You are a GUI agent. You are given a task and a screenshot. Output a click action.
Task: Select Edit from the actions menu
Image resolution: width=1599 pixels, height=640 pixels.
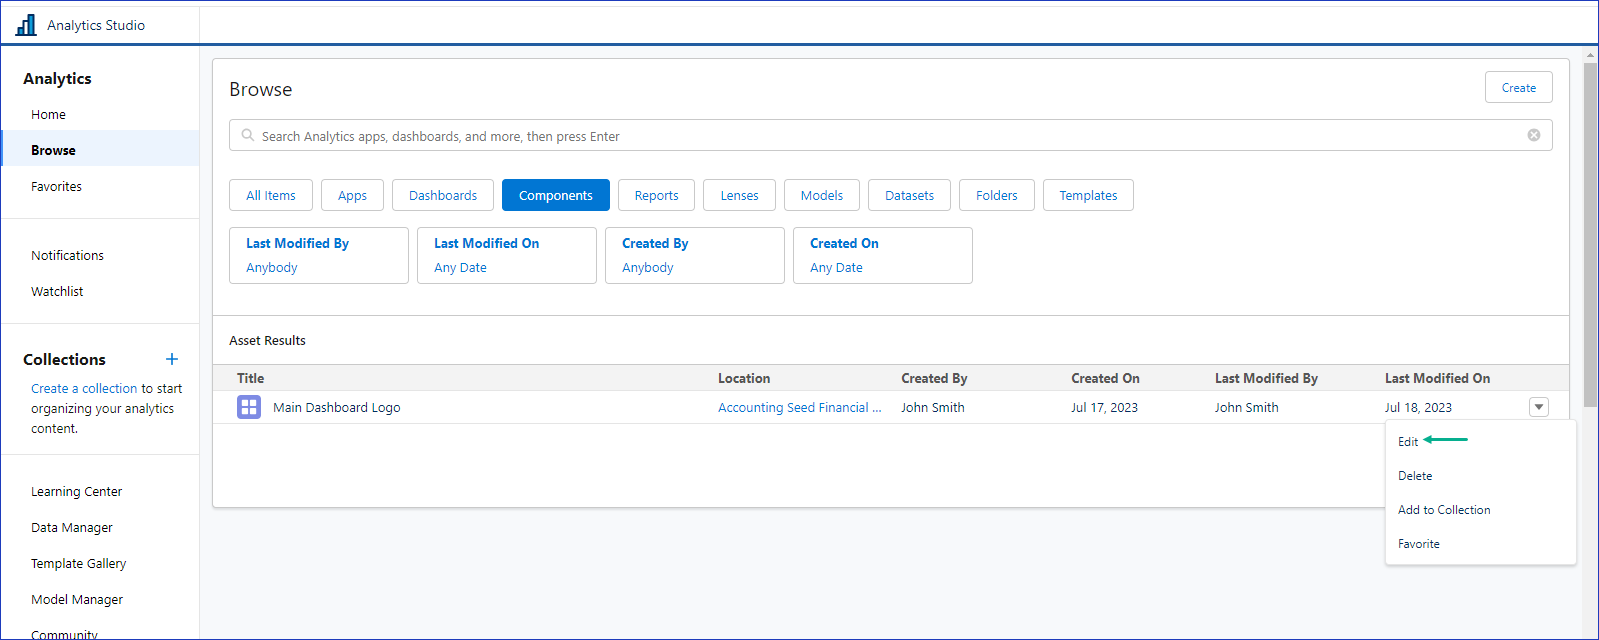1408,441
